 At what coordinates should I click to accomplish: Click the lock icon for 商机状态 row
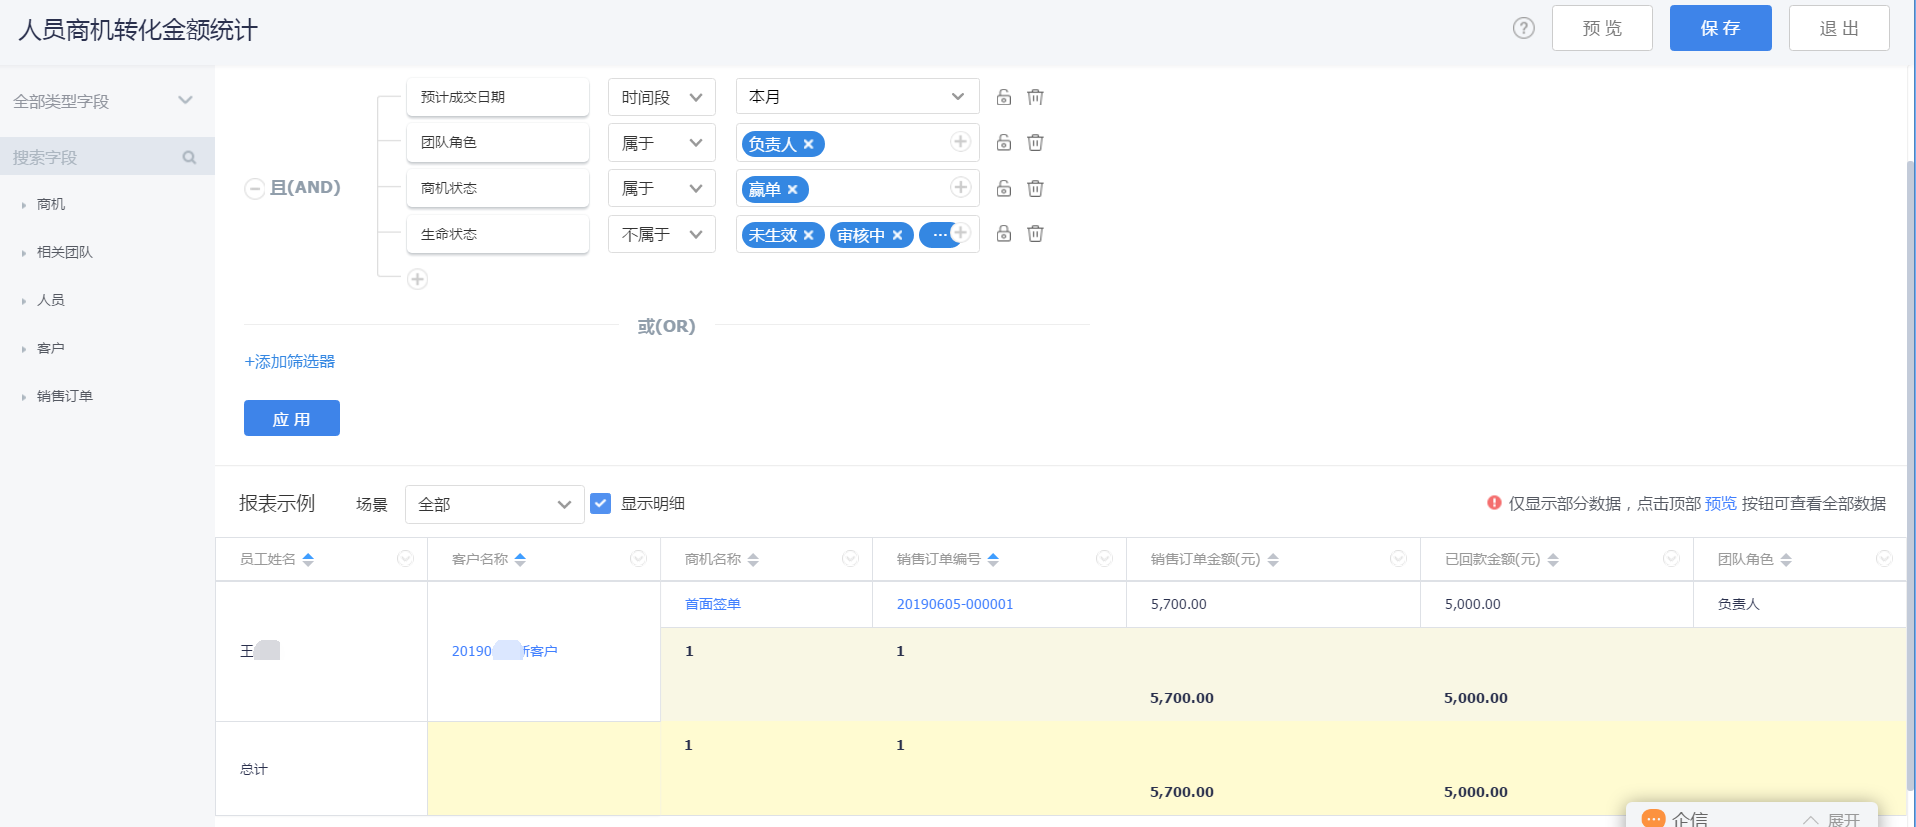pyautogui.click(x=1004, y=188)
